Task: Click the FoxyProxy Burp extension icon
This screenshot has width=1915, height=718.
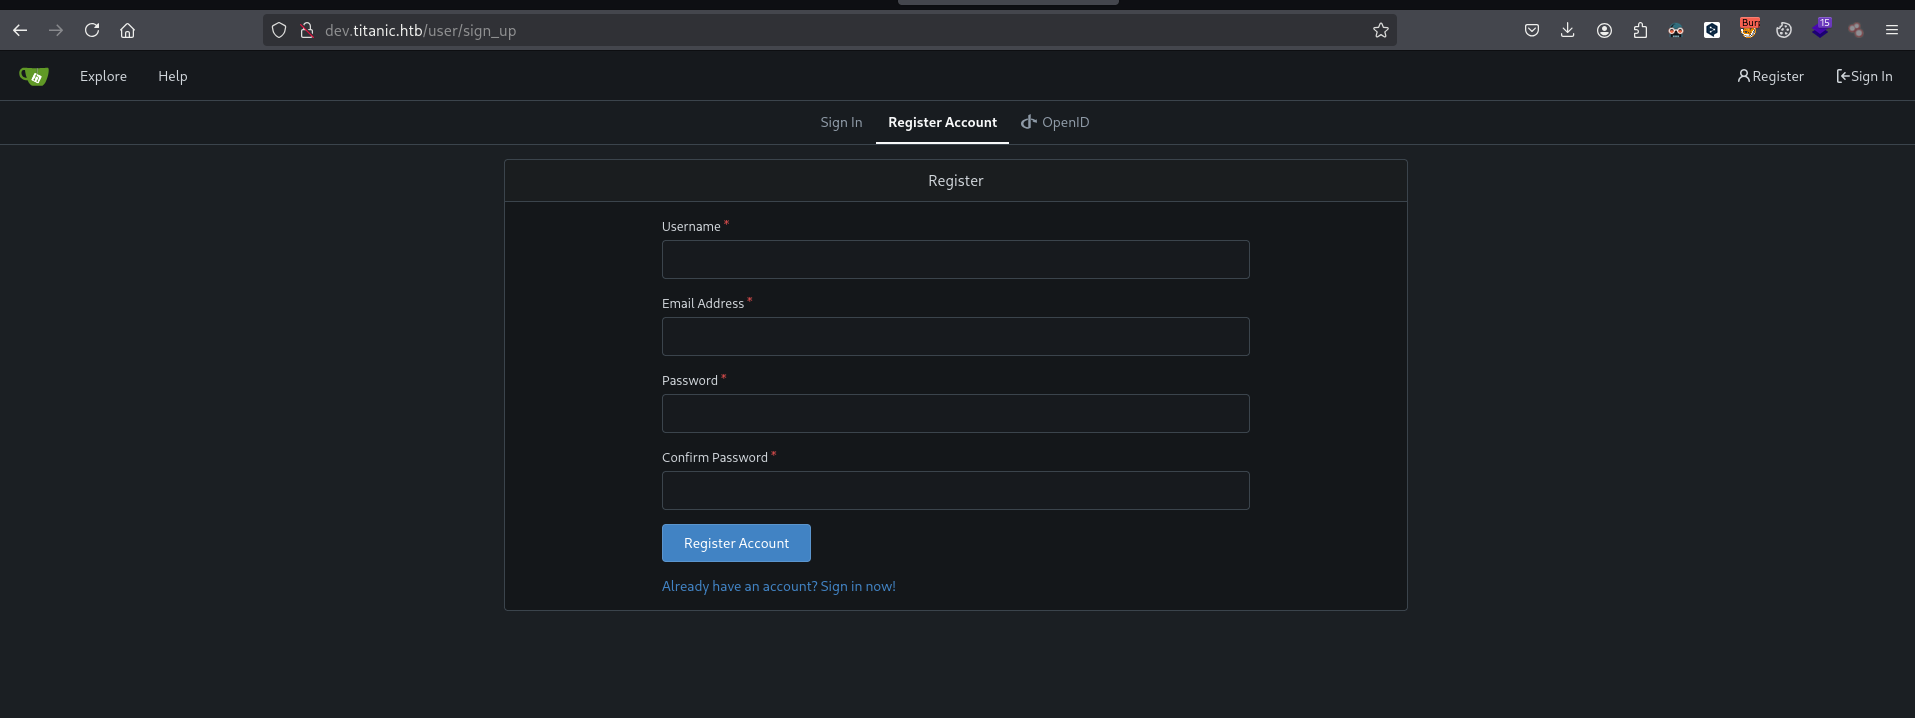Action: pos(1748,30)
